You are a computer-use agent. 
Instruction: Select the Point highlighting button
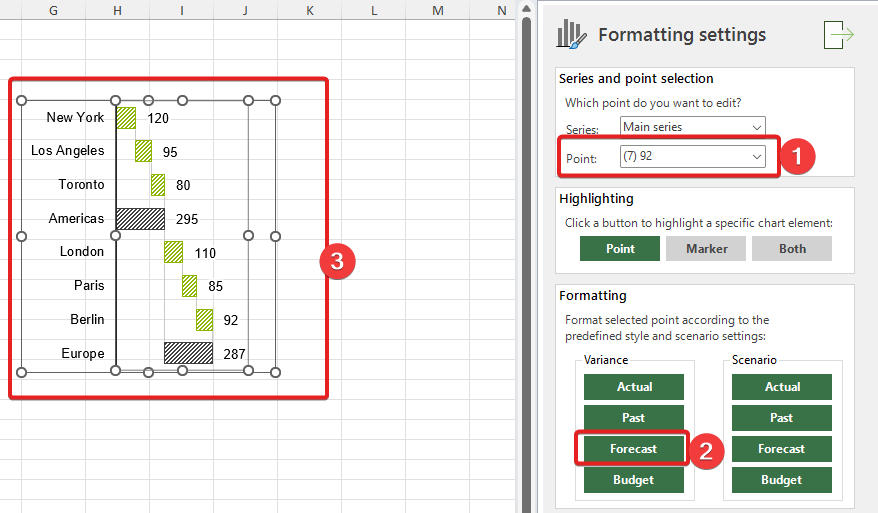[x=619, y=249]
